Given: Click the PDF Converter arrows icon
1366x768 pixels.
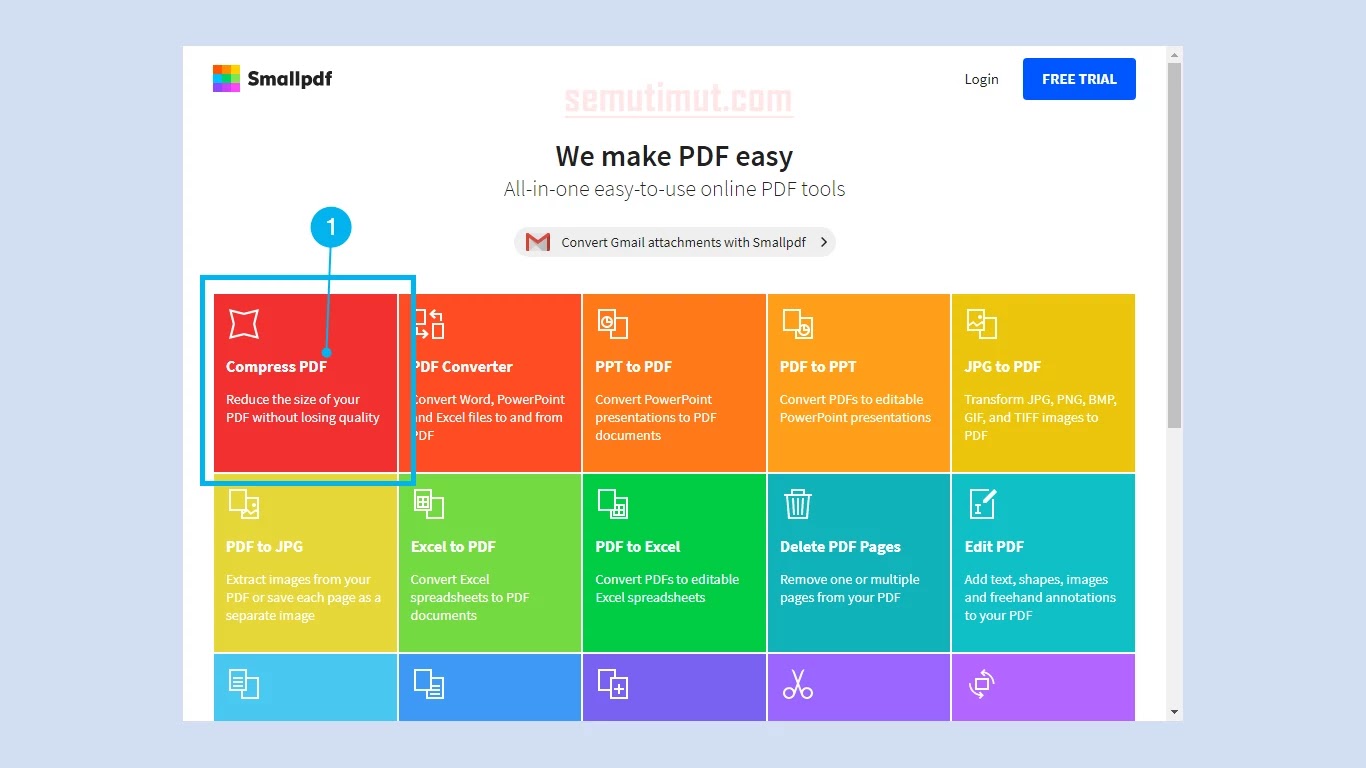Looking at the screenshot, I should point(429,323).
